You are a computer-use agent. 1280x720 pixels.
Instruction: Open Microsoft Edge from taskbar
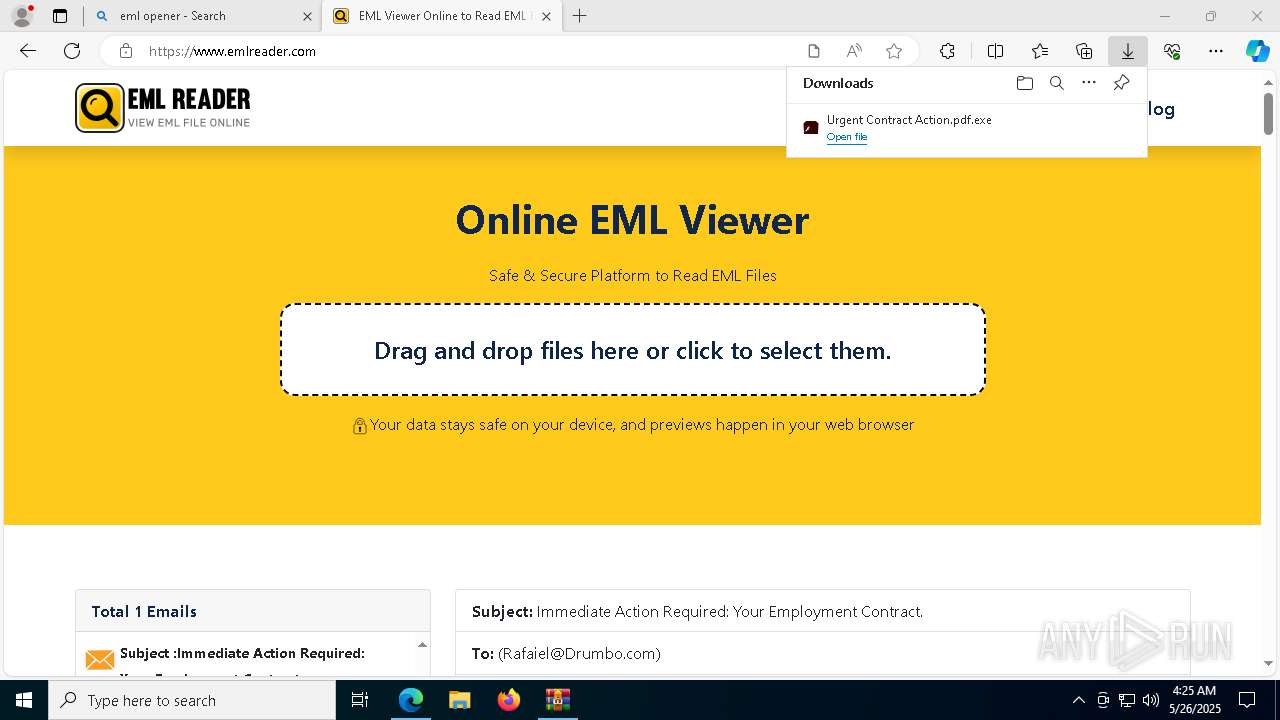pos(411,700)
